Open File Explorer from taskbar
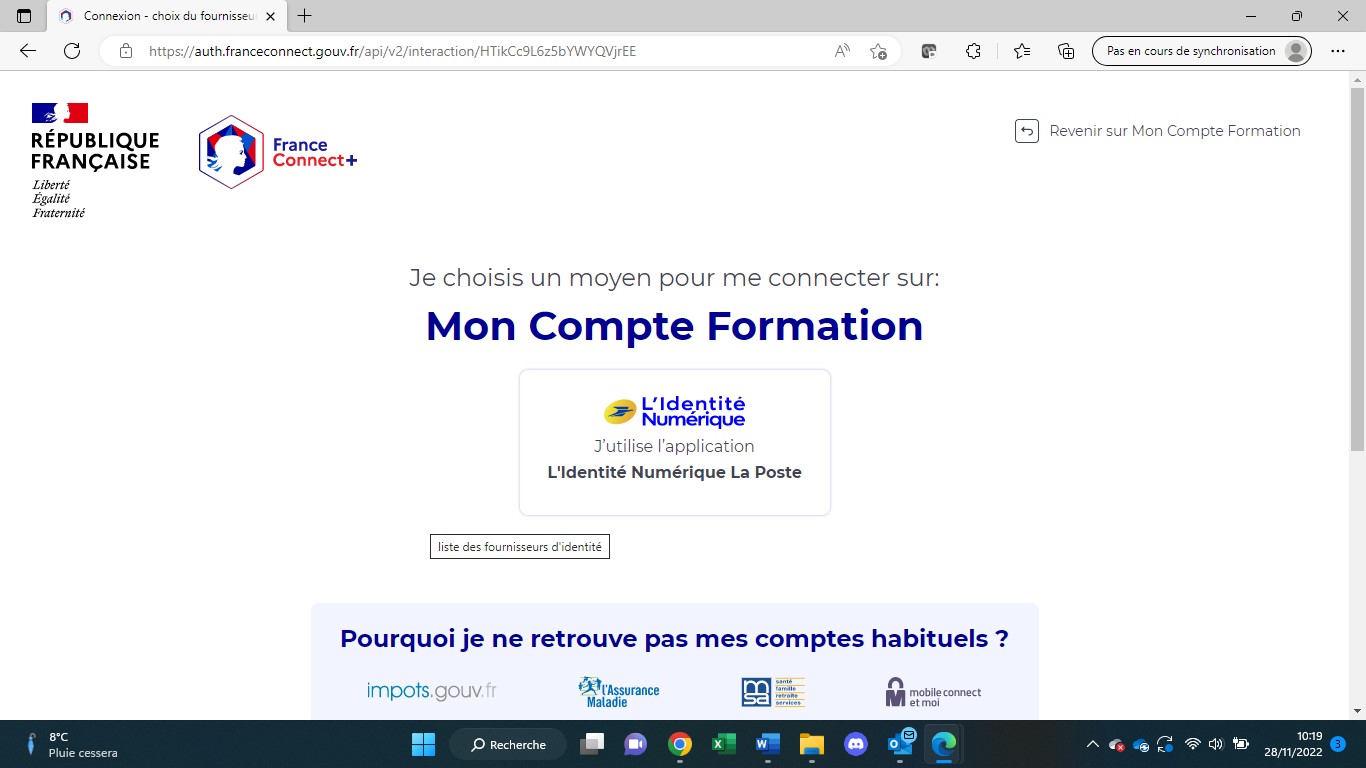 tap(811, 744)
